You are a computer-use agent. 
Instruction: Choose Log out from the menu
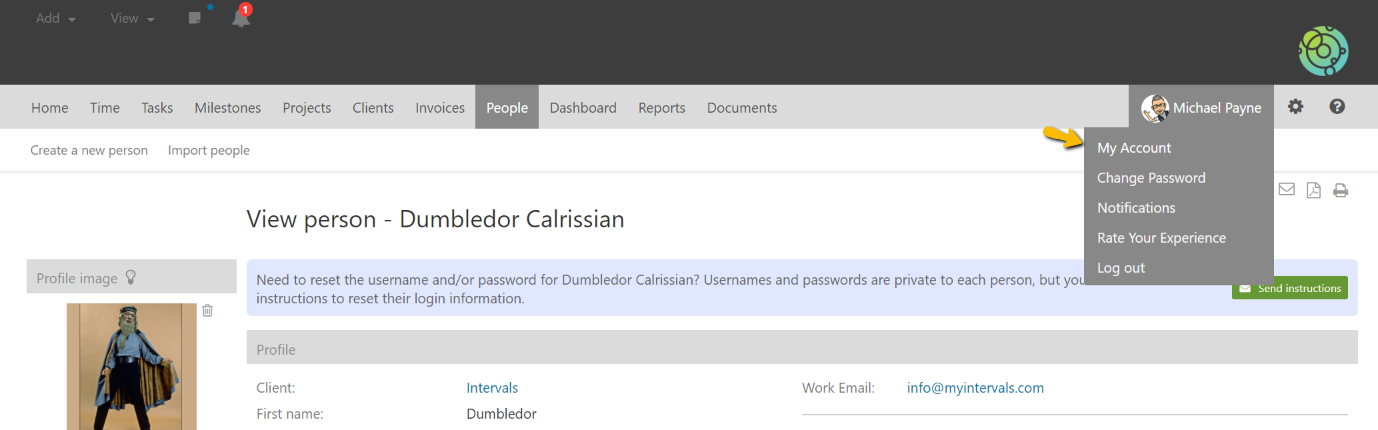click(1121, 268)
